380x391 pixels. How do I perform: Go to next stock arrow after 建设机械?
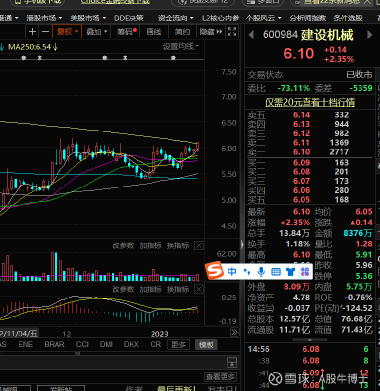pyautogui.click(x=369, y=35)
